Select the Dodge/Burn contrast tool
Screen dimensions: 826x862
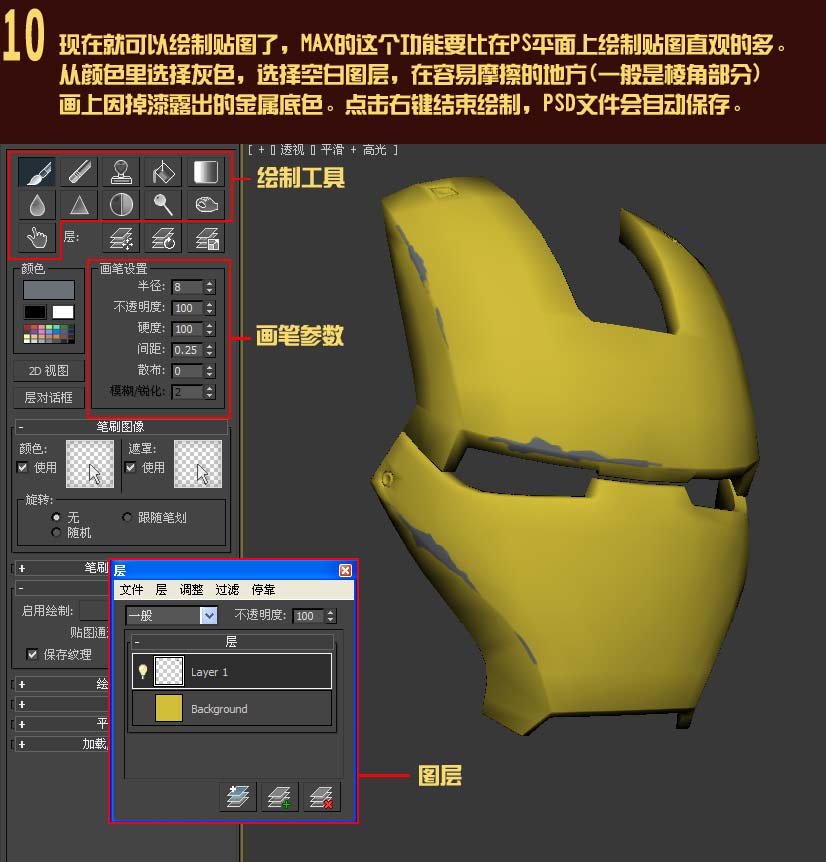point(121,204)
